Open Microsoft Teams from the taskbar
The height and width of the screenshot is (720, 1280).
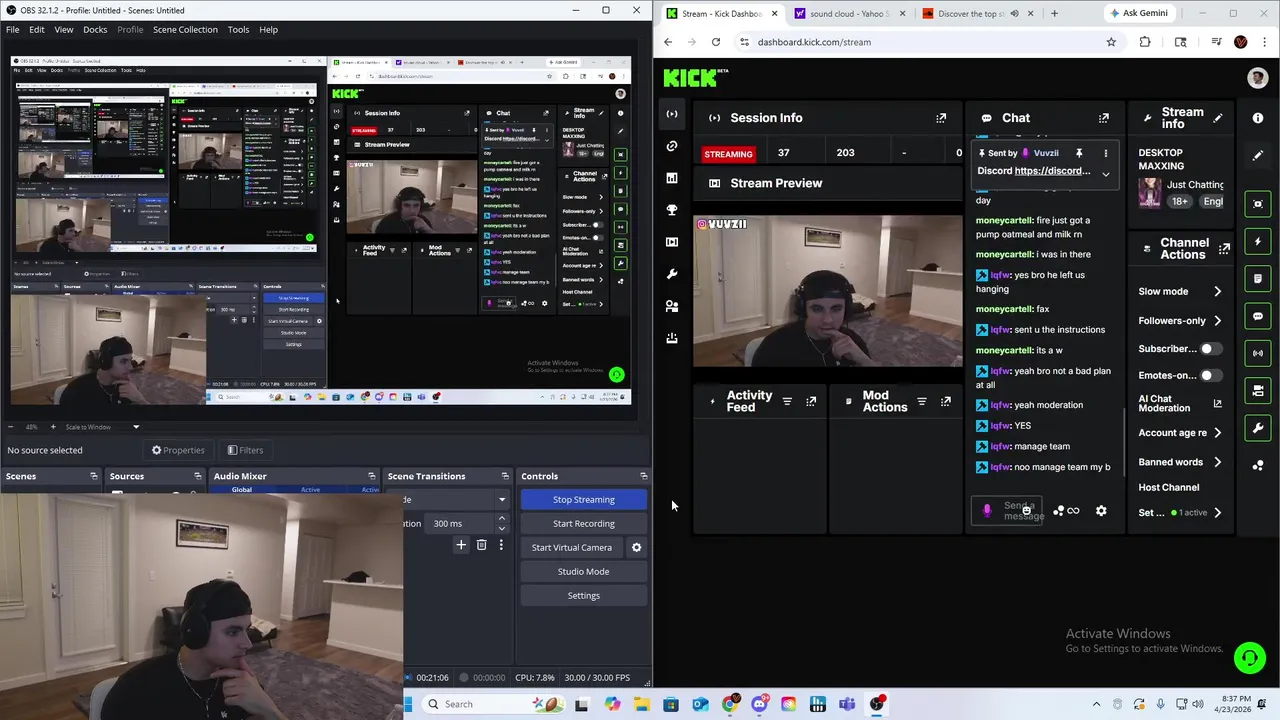click(847, 704)
